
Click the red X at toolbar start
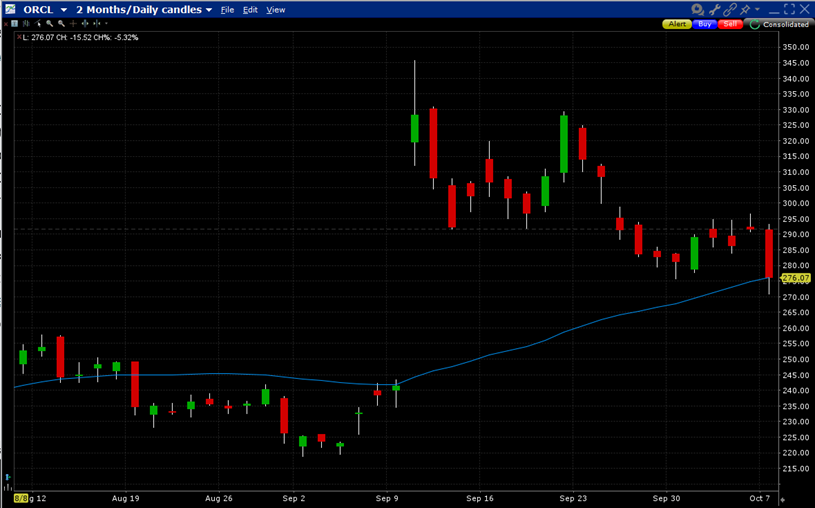6,24
